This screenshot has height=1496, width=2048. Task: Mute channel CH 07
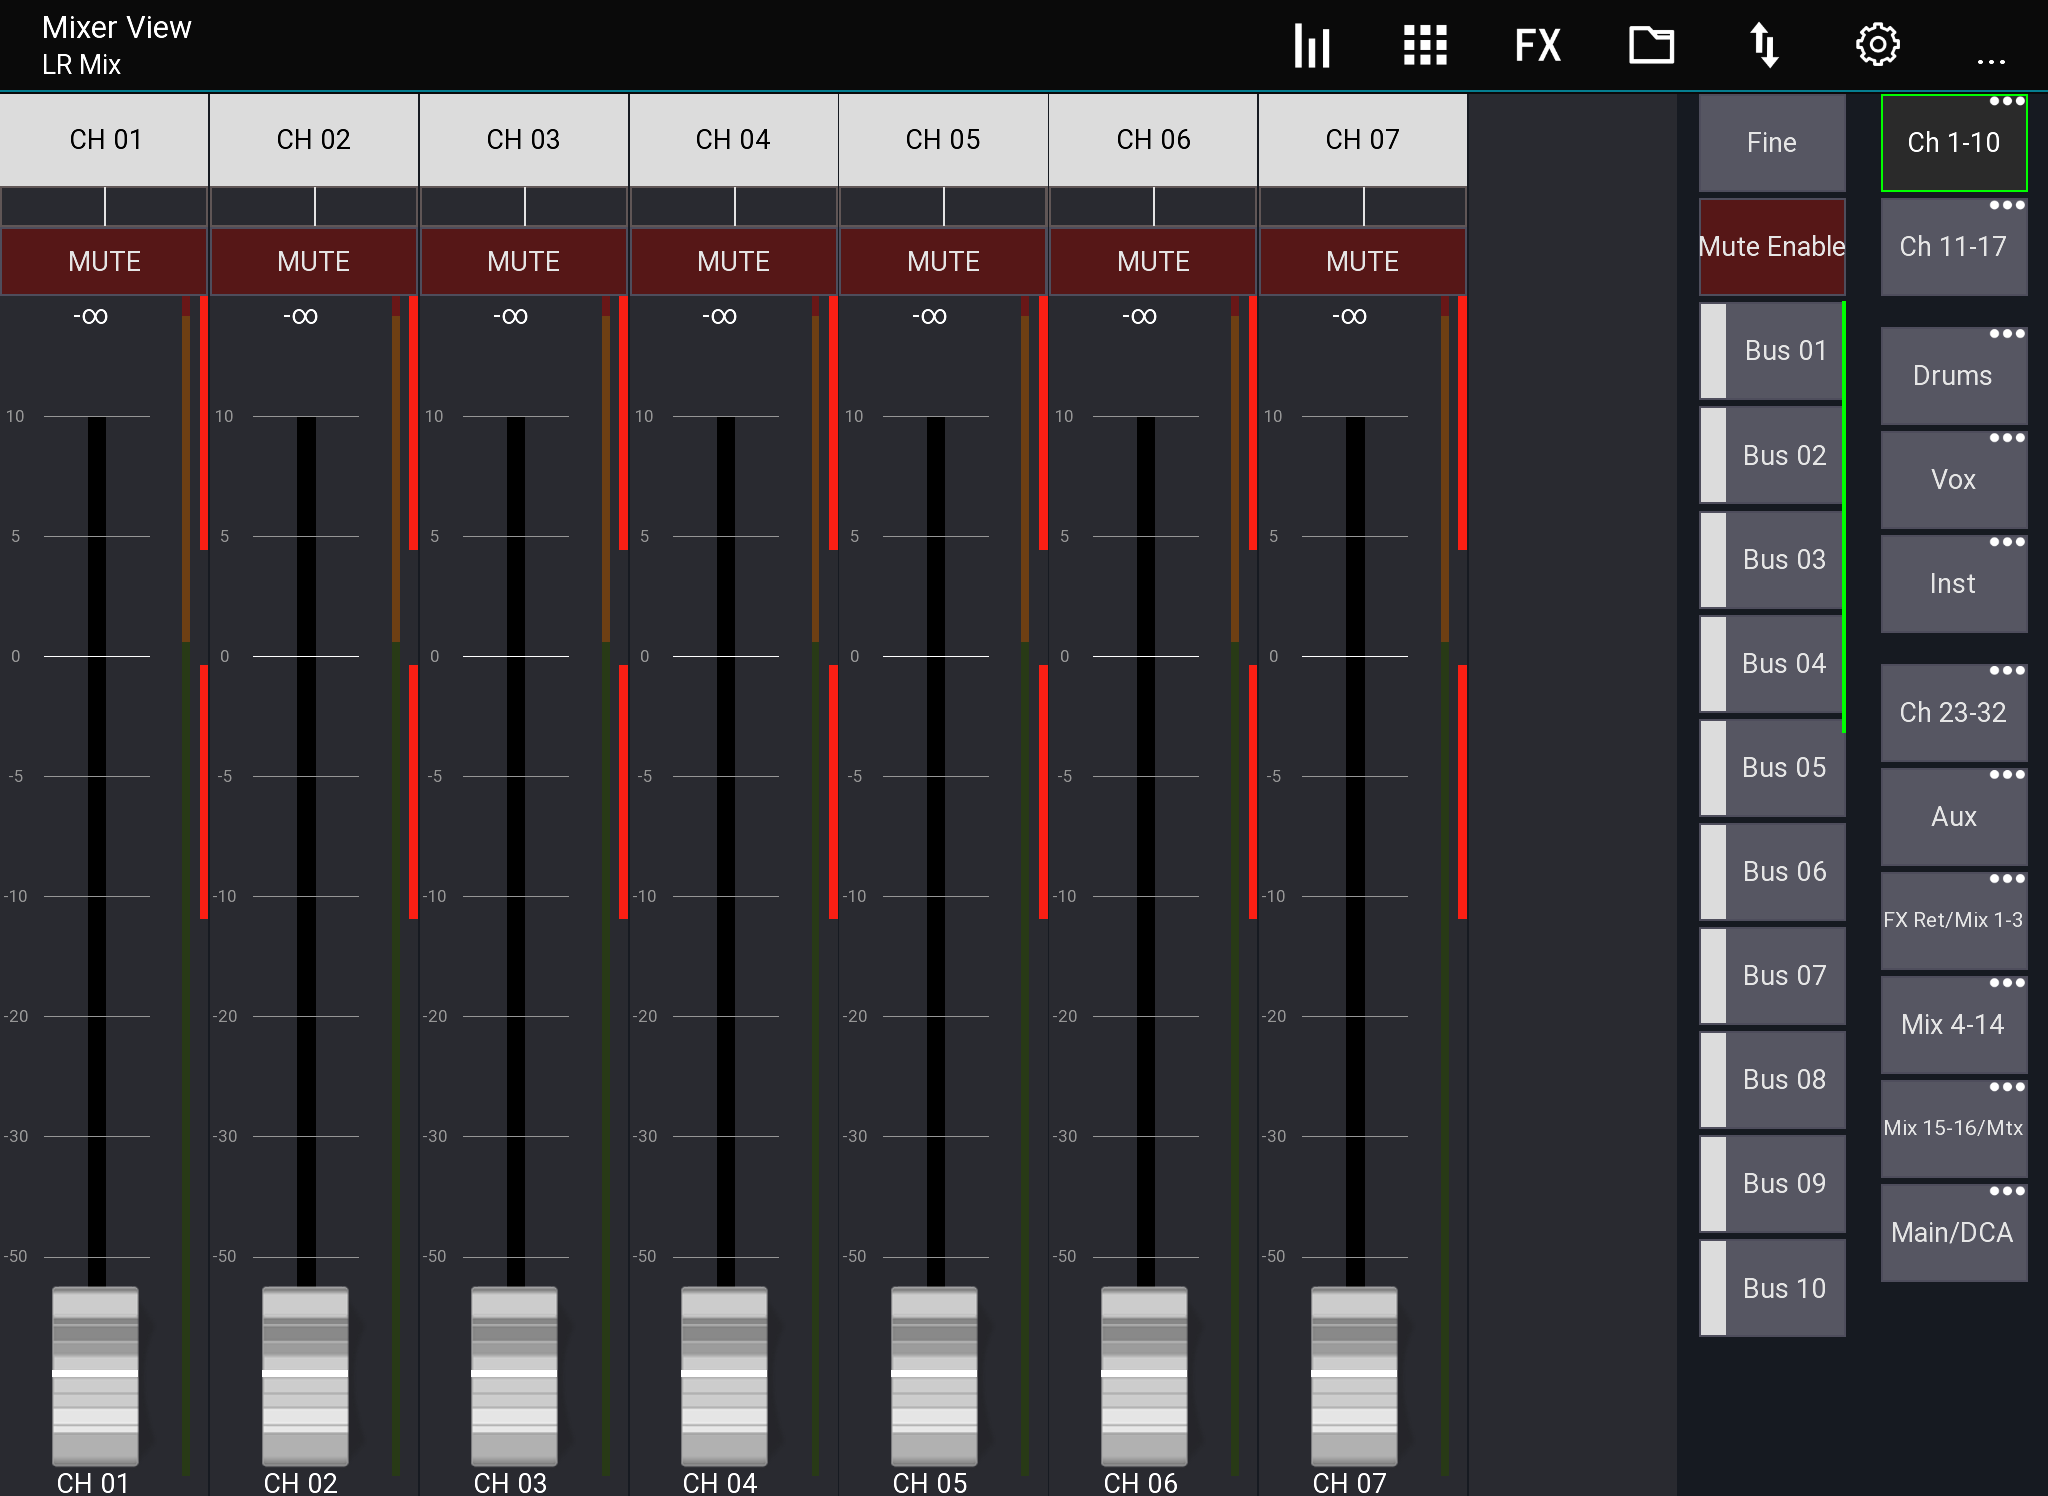(1363, 262)
